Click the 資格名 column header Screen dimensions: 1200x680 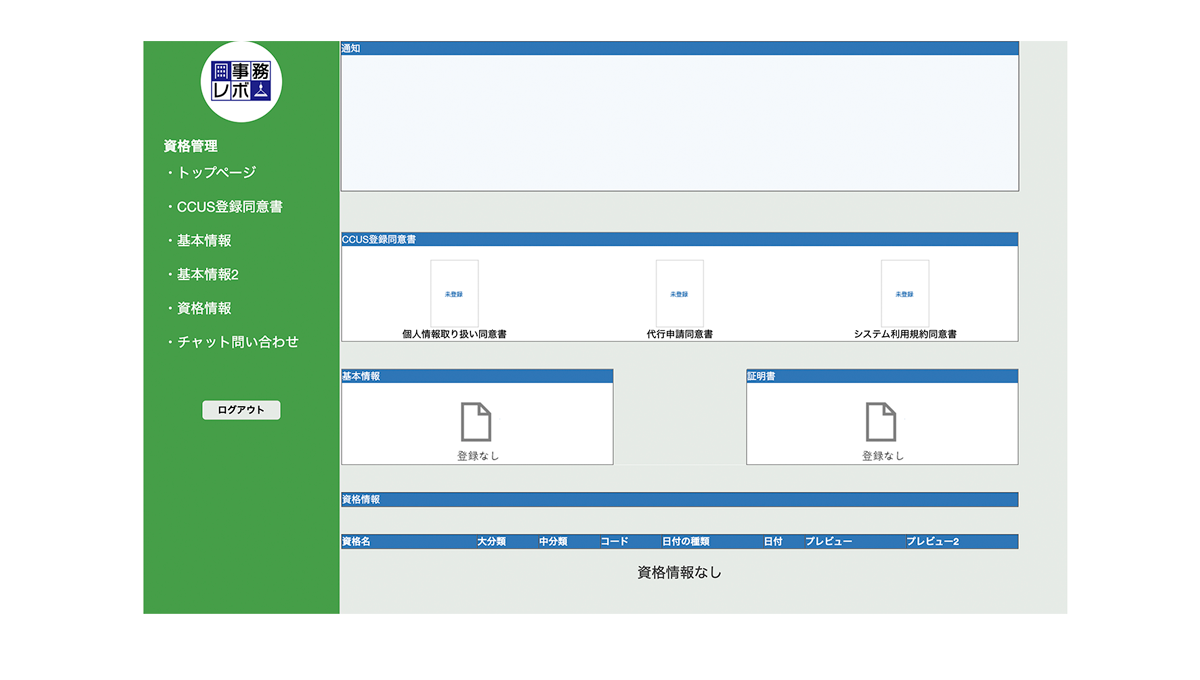tap(356, 541)
